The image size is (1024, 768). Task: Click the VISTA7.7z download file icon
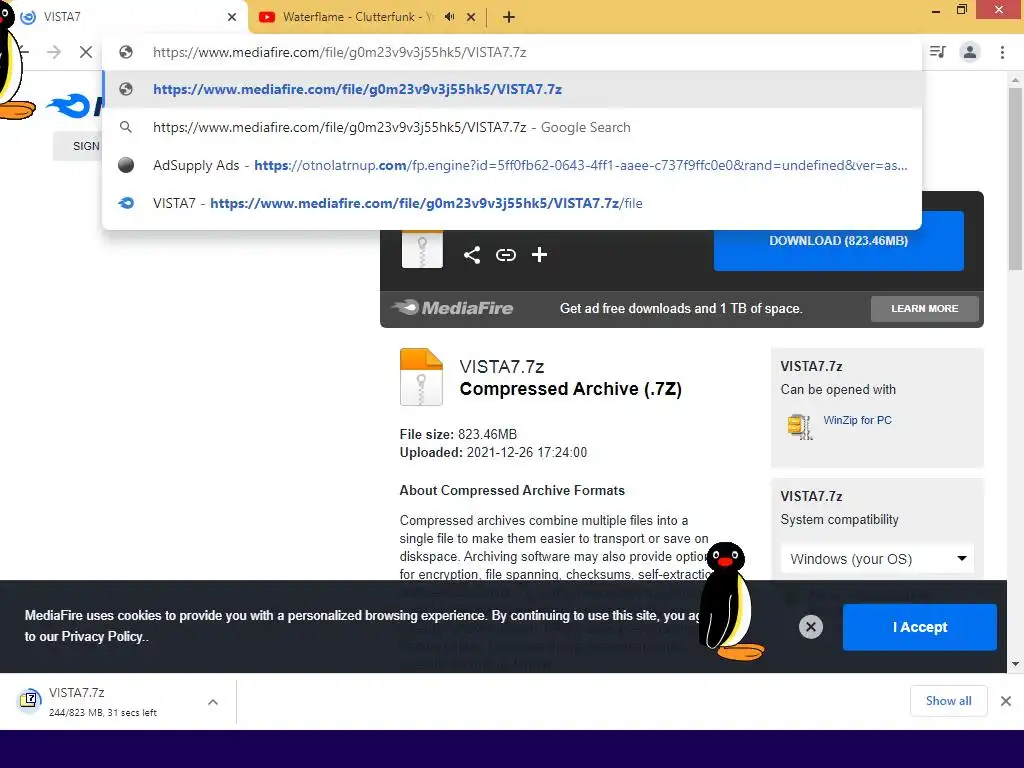(29, 701)
